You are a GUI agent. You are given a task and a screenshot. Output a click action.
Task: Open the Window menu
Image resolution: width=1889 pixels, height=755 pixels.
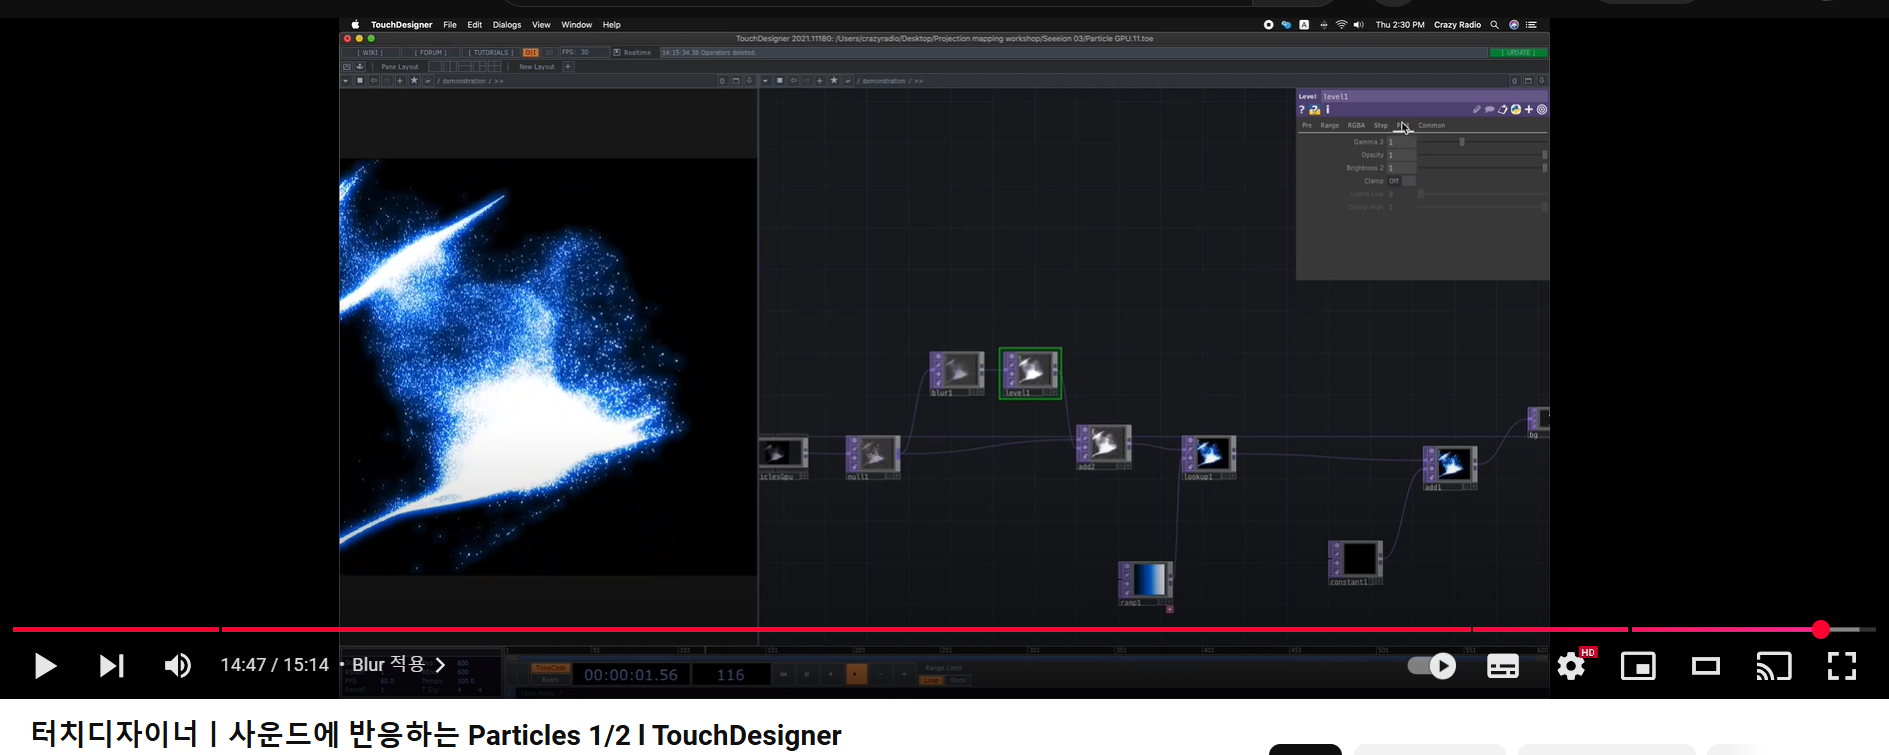[577, 25]
